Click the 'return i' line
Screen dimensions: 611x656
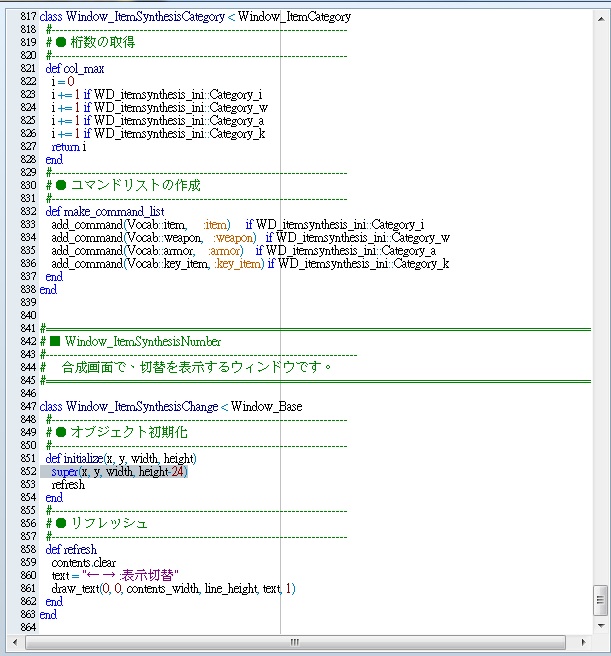point(69,147)
